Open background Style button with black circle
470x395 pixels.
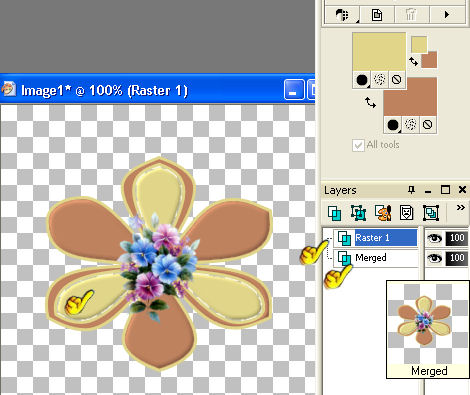393,125
